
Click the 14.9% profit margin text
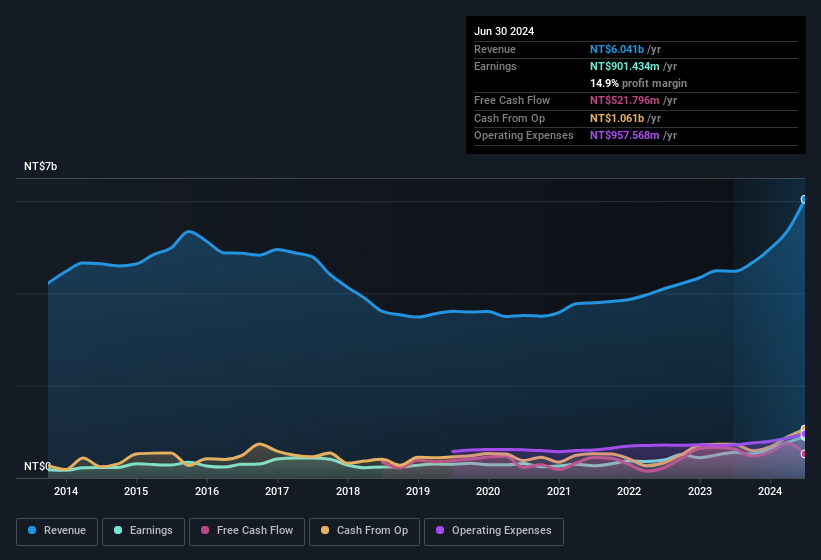point(638,83)
